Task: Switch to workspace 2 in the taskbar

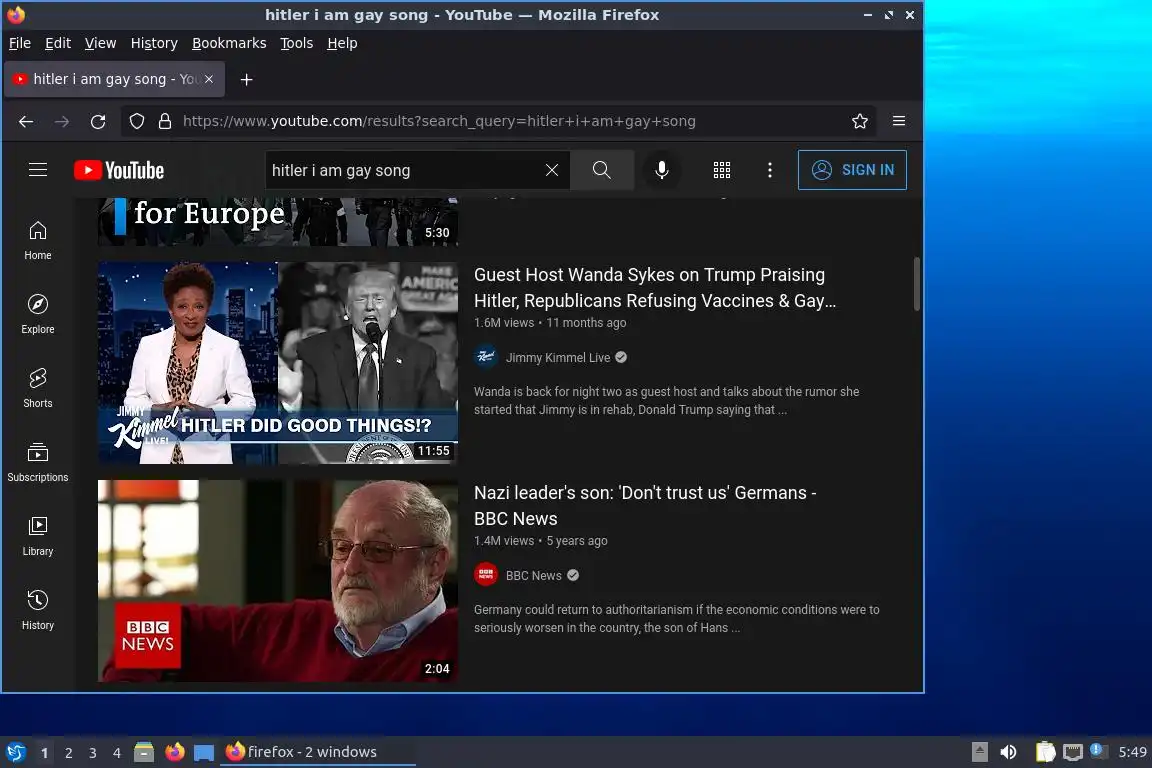Action: pyautogui.click(x=68, y=753)
